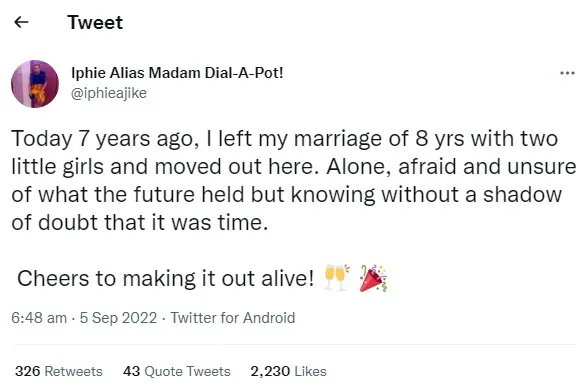Open the Iphie Alias Madam Dial-A-Pot! profile name

(x=177, y=73)
